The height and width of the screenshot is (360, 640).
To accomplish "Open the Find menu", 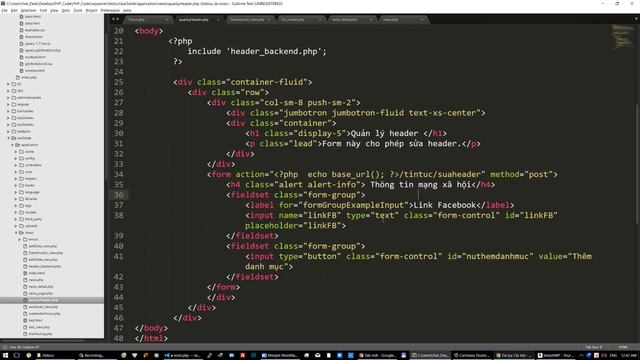I will coord(43,10).
